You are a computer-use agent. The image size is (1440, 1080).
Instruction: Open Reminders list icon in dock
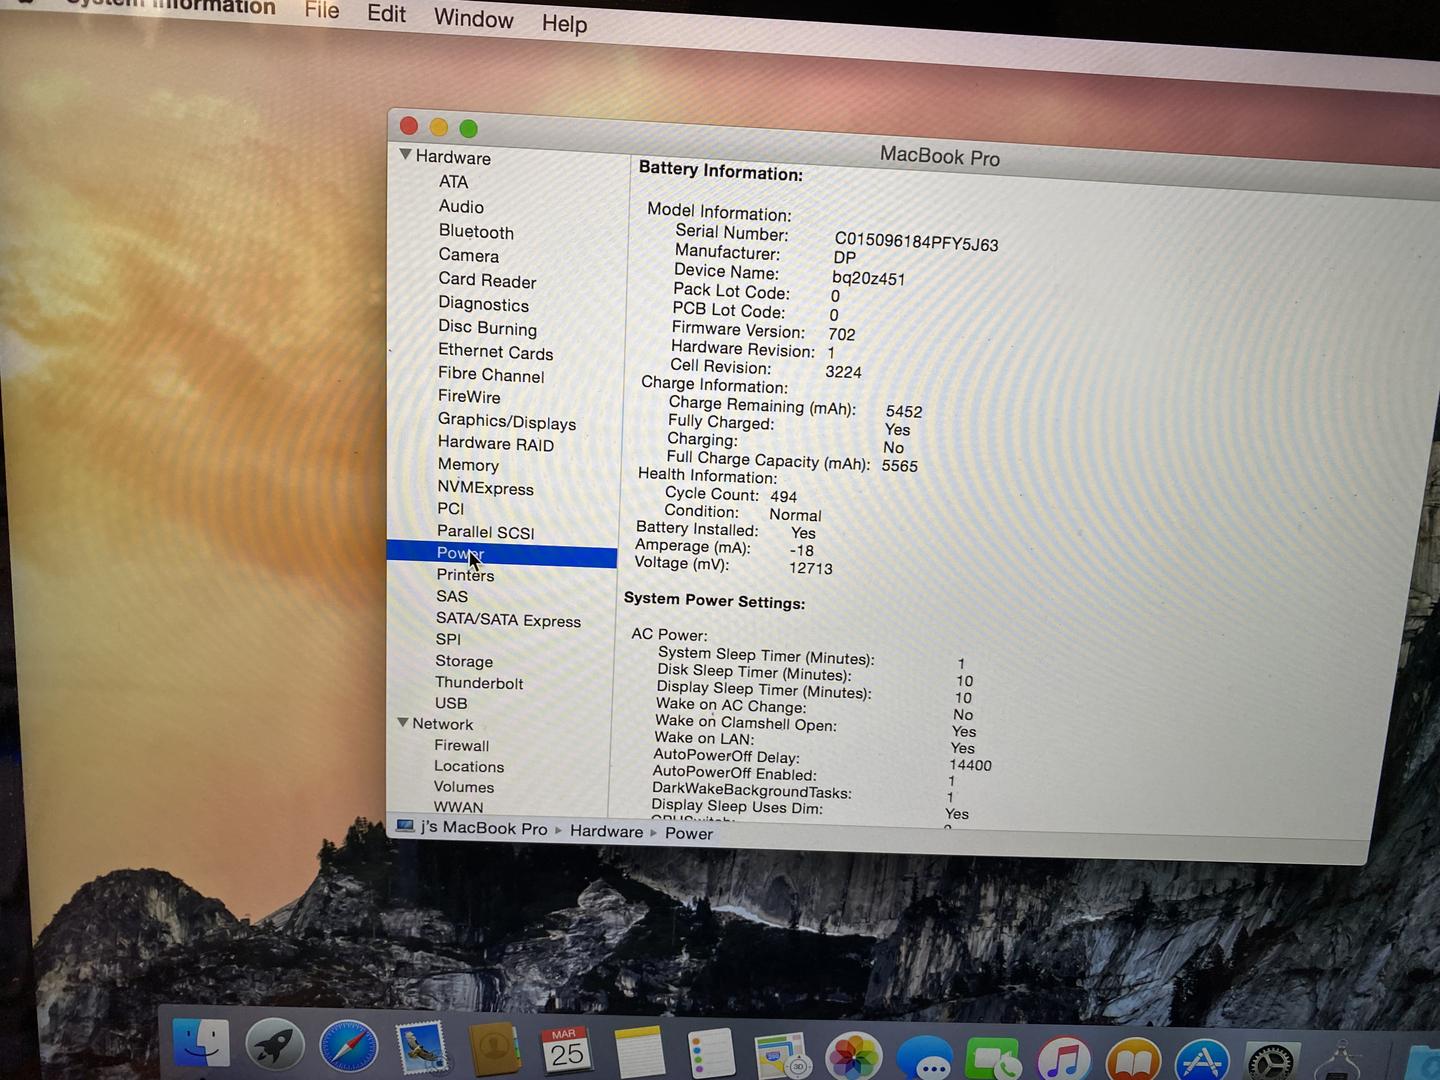click(x=711, y=1055)
